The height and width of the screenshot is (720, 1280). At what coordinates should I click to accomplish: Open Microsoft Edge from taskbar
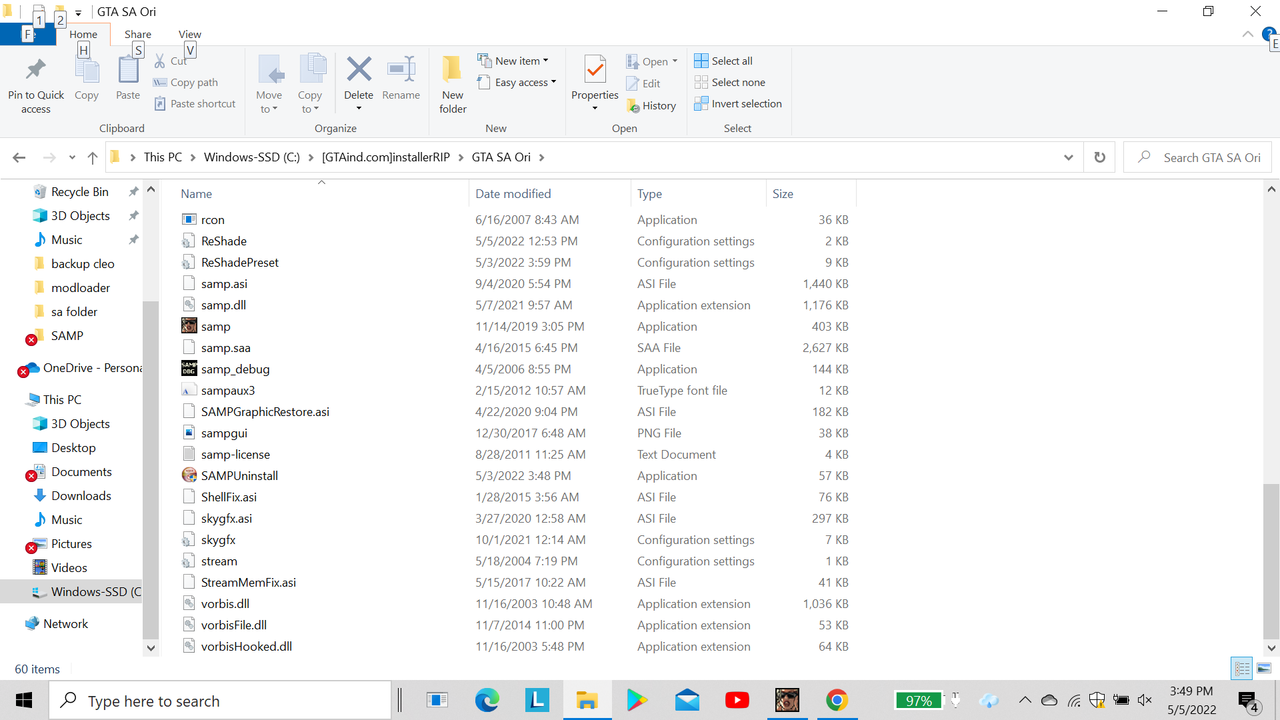click(x=487, y=701)
